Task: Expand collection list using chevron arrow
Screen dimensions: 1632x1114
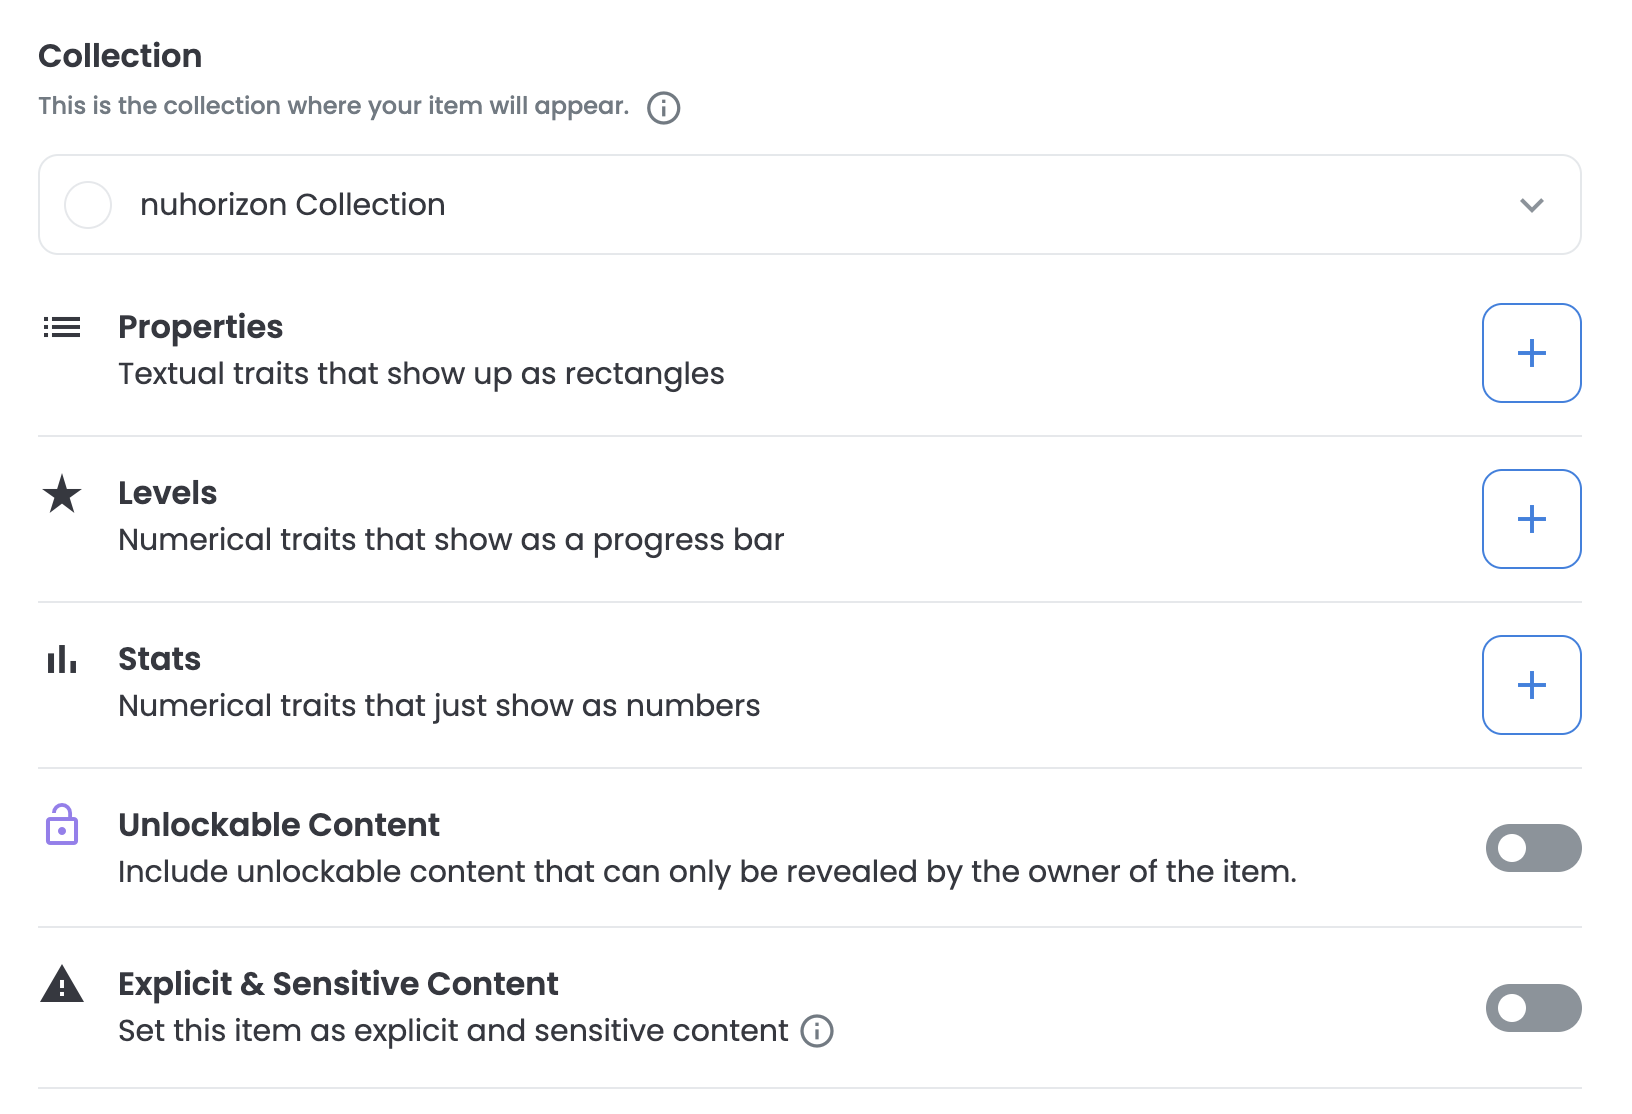Action: point(1531,205)
